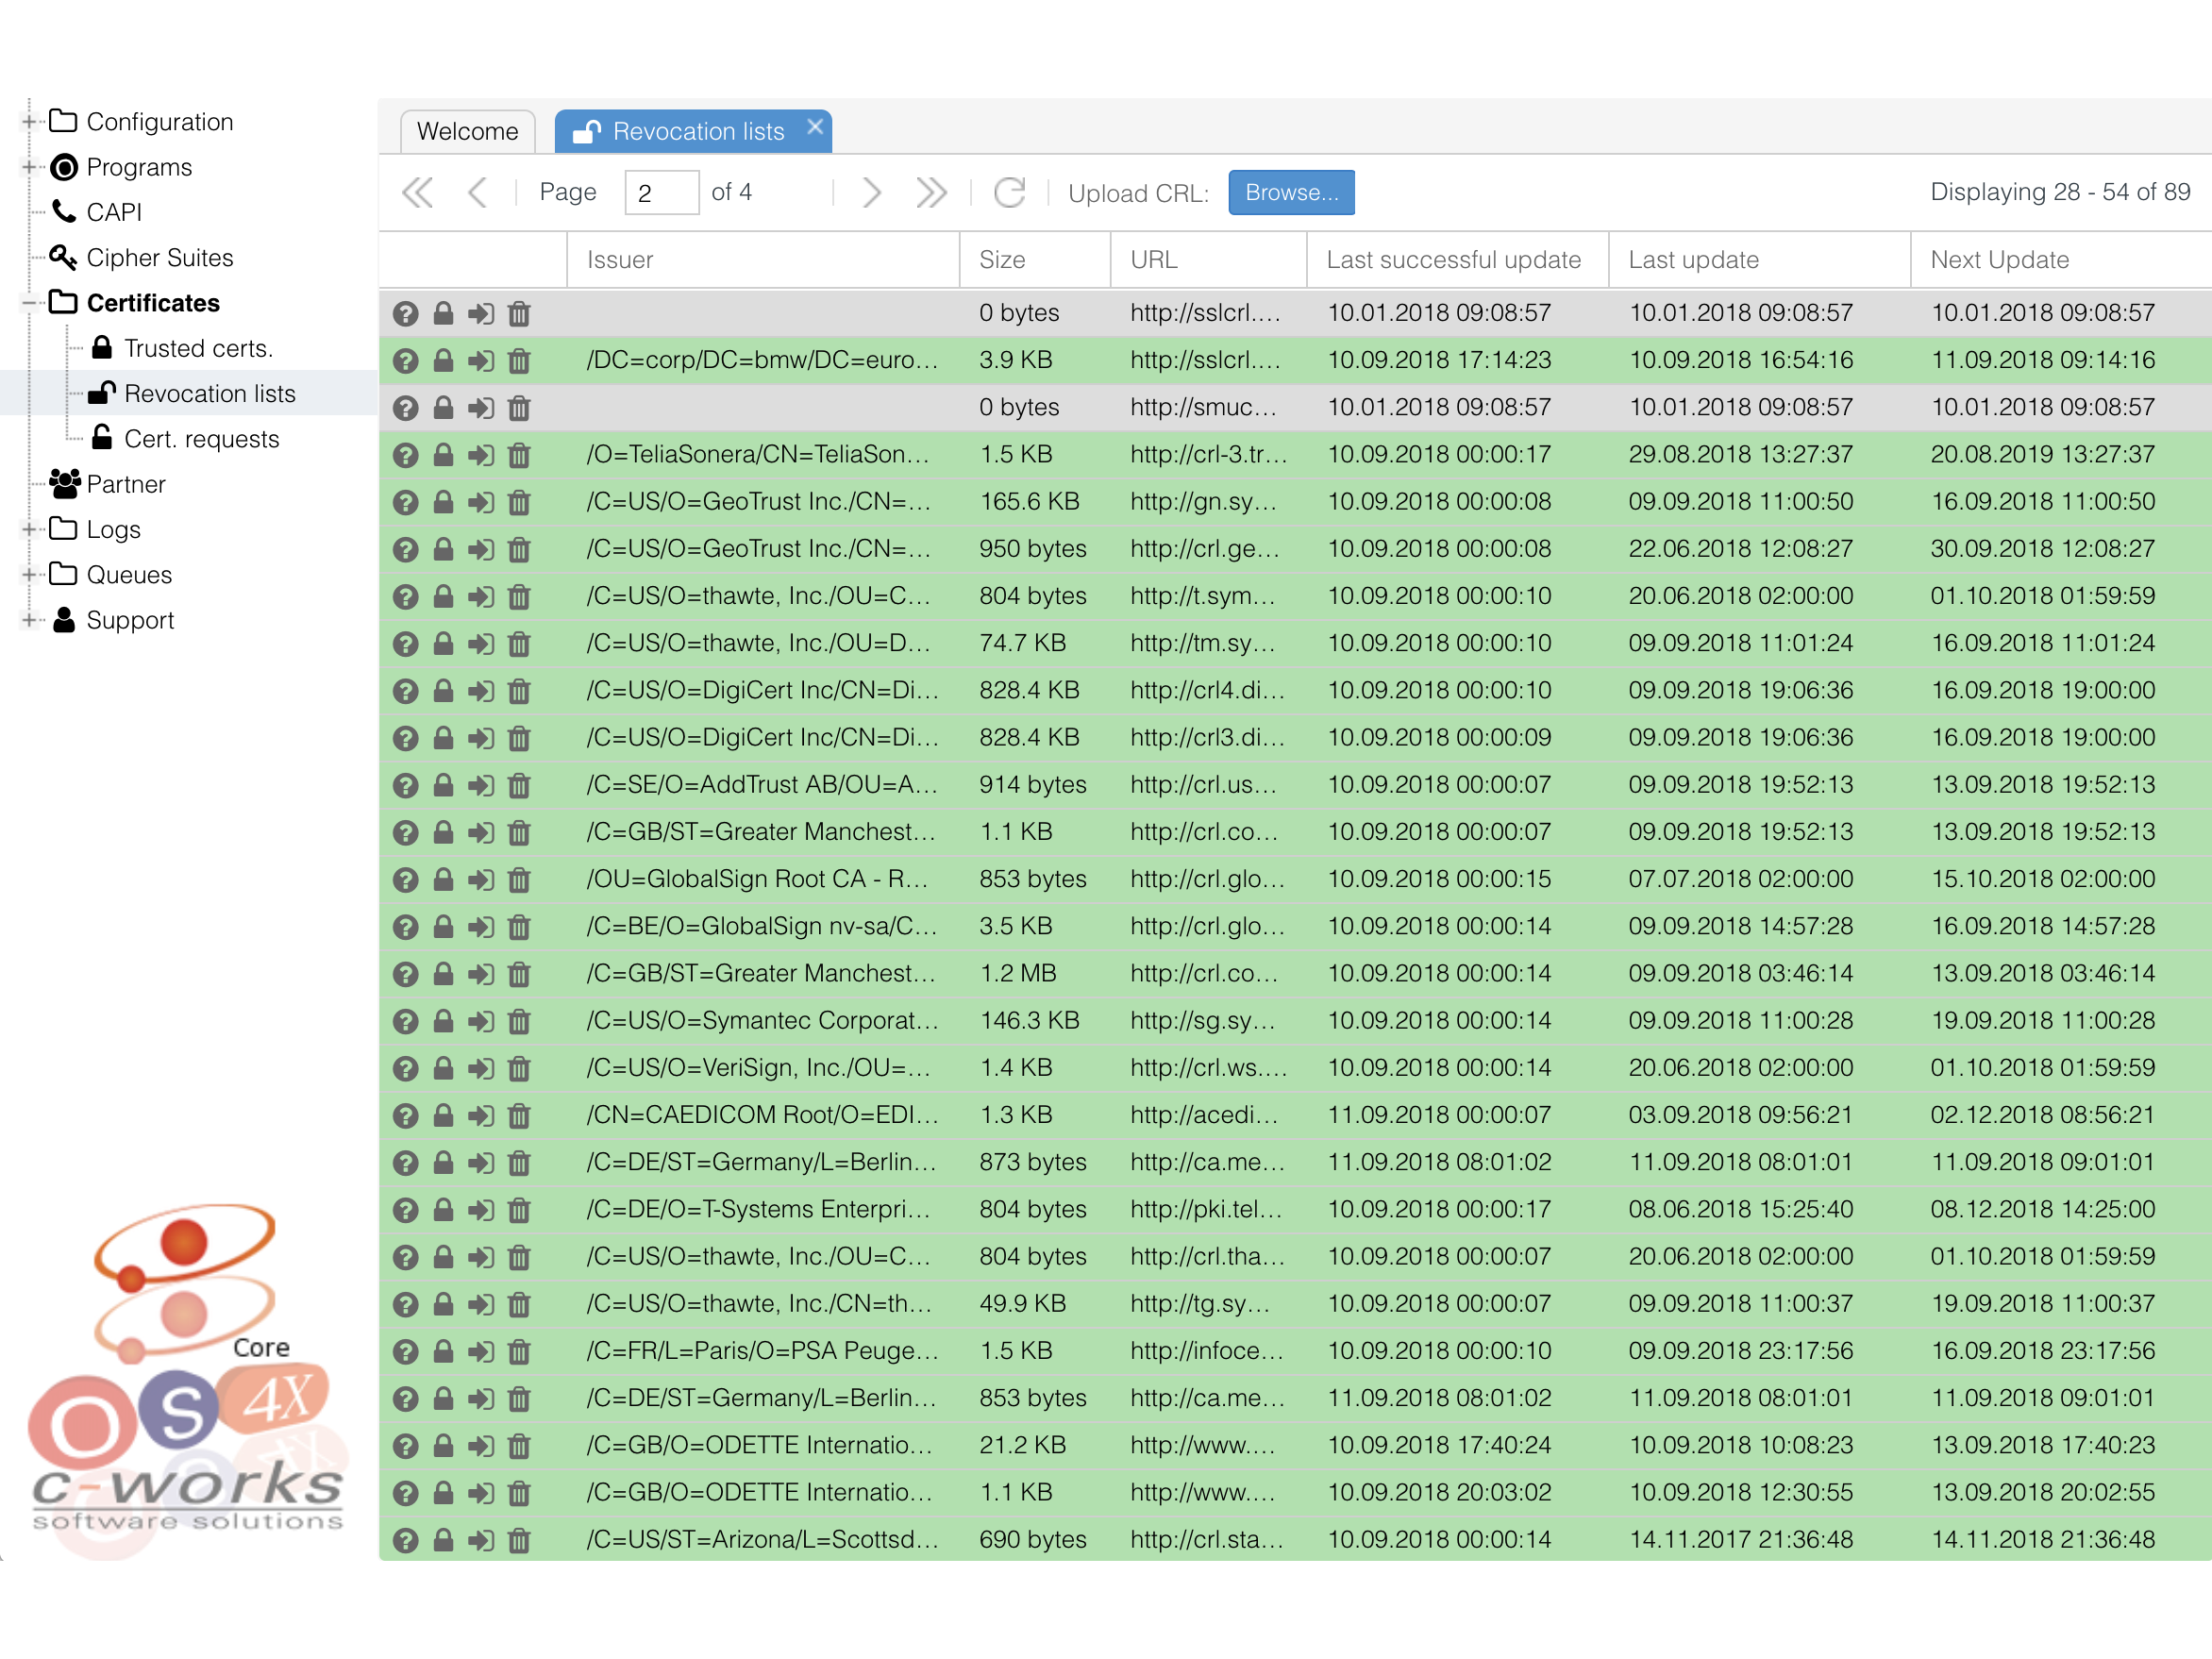This screenshot has height=1659, width=2212.
Task: Click import arrow icon for Greater Manchester 1.2 MB row
Action: pos(481,974)
